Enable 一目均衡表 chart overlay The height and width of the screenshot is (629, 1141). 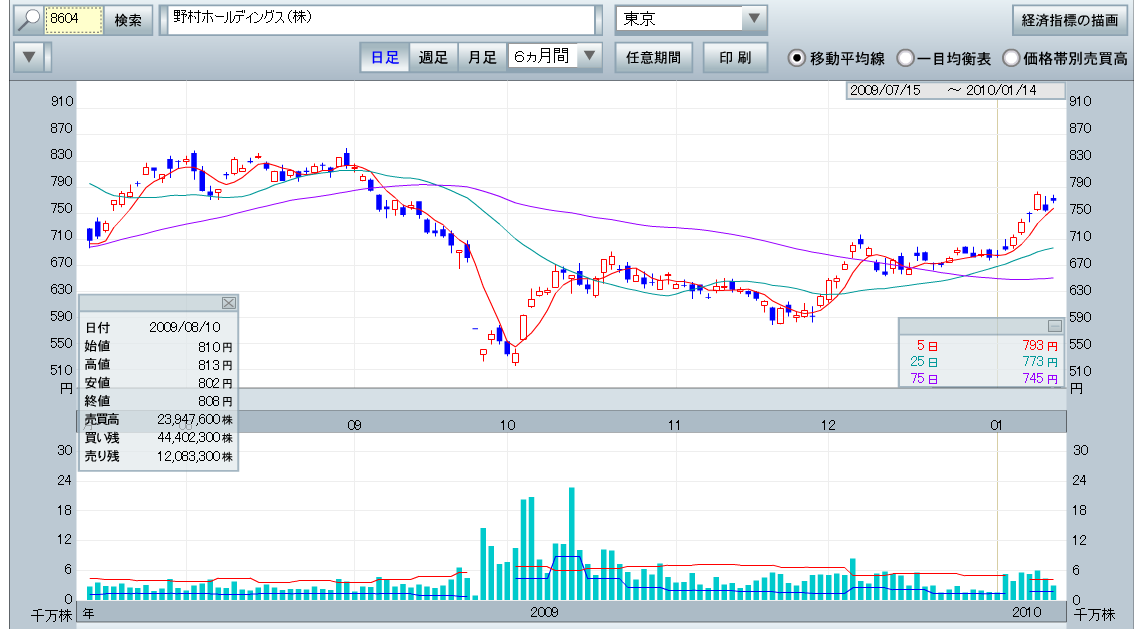[905, 58]
